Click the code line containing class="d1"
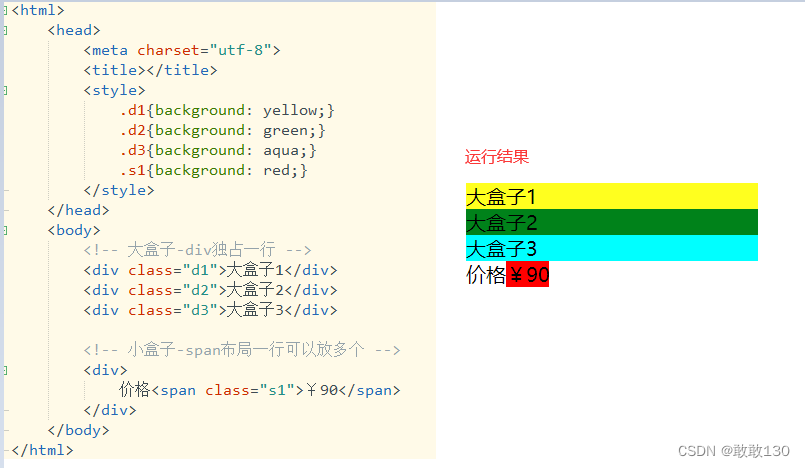 [x=210, y=270]
